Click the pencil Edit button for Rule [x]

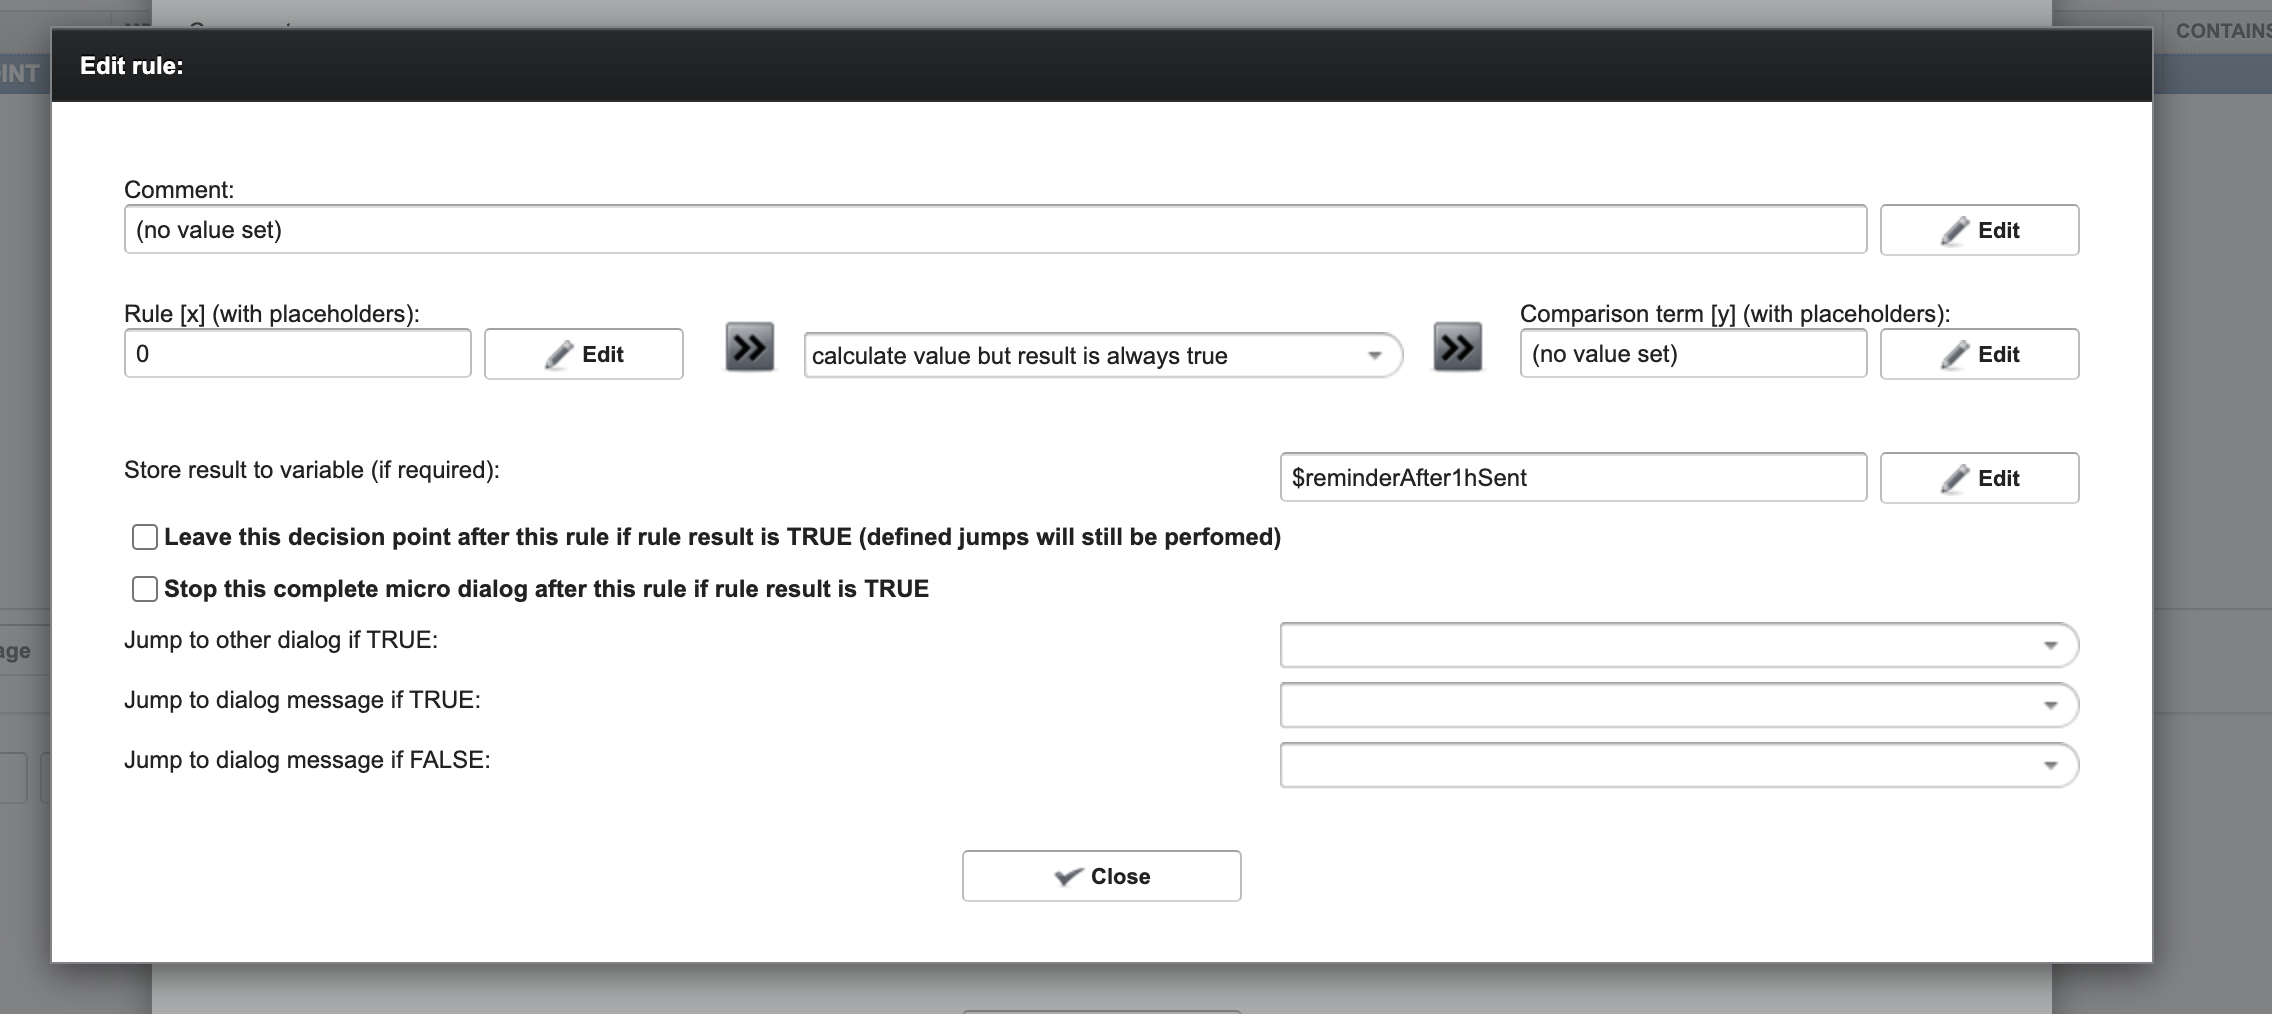(583, 354)
